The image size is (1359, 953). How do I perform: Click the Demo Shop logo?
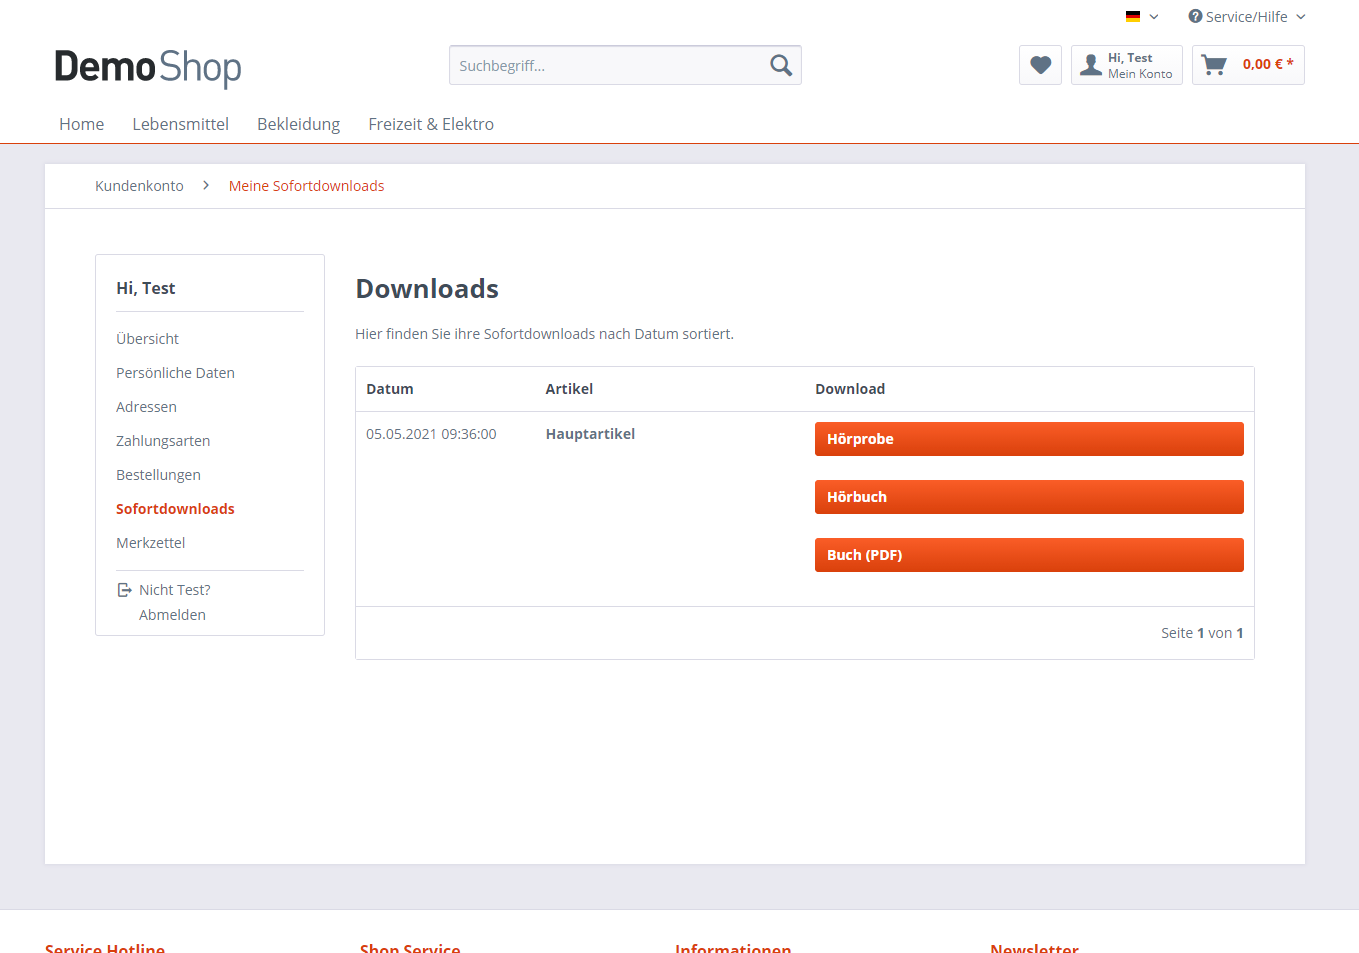148,67
